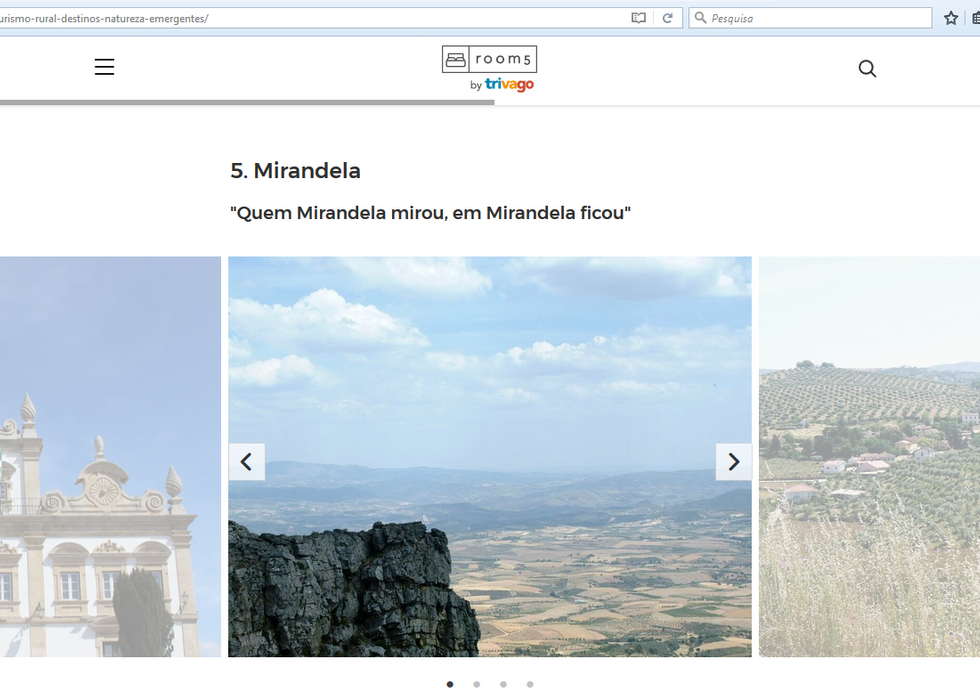Click the quote 'Quem Mirandela mirou, em Mirandela ficou'

click(x=430, y=213)
